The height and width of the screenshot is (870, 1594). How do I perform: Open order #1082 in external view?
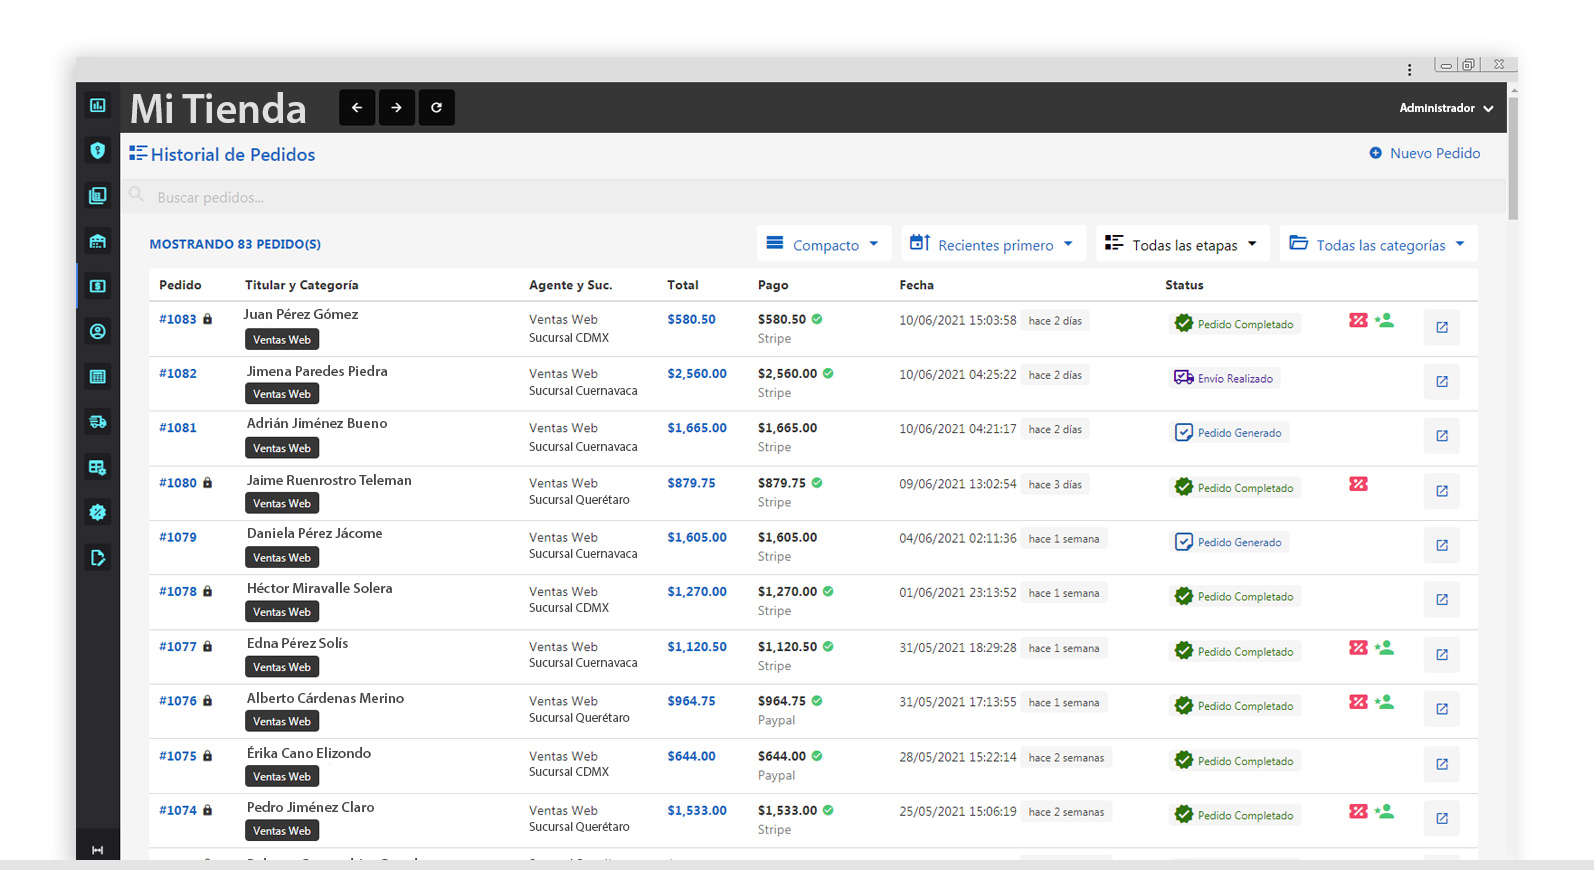[x=1442, y=381]
